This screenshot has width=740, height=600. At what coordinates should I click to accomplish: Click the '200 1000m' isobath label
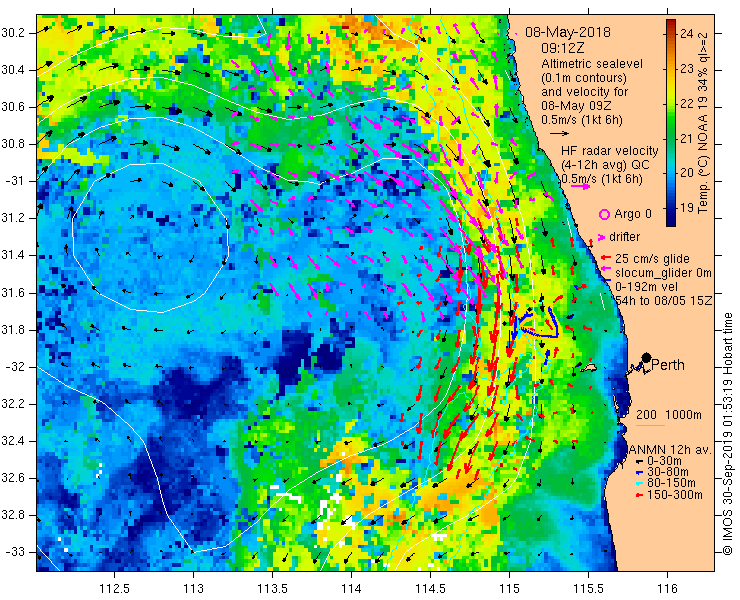point(669,415)
